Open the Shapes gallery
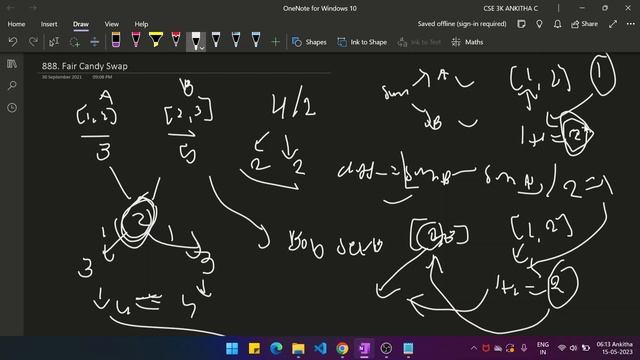 [309, 42]
